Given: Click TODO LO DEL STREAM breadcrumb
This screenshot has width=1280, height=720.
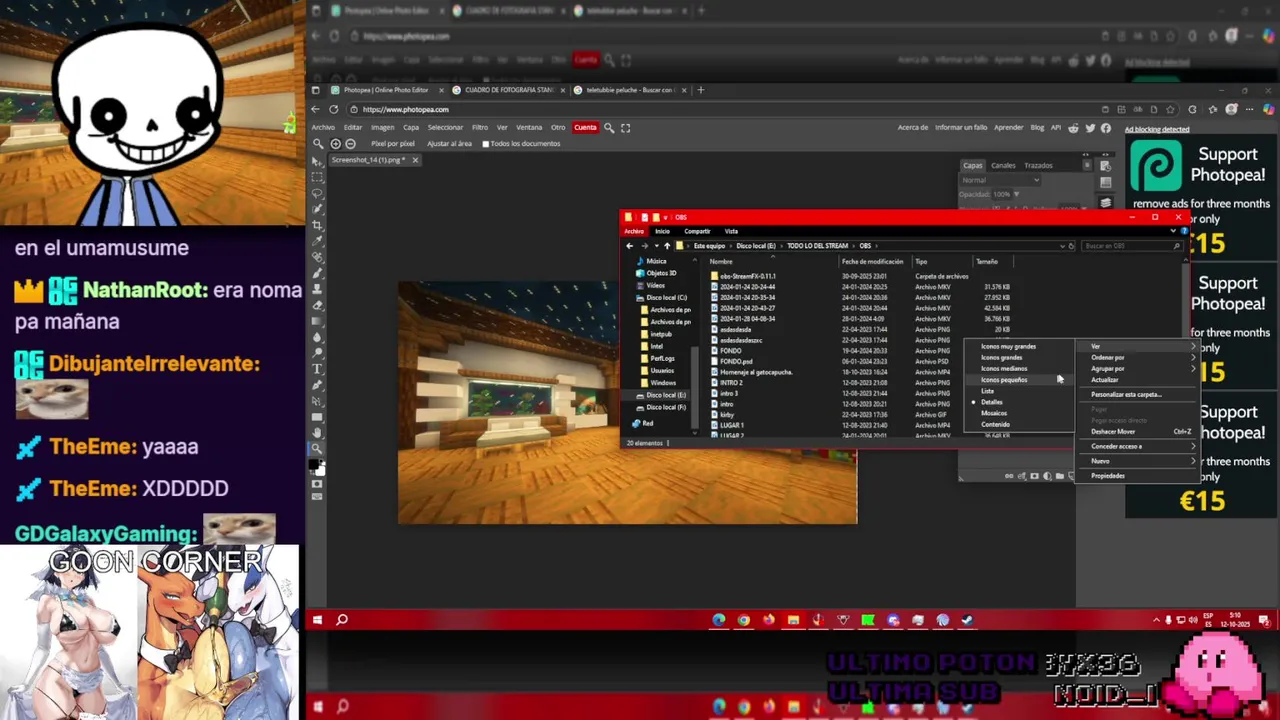Looking at the screenshot, I should click(817, 246).
